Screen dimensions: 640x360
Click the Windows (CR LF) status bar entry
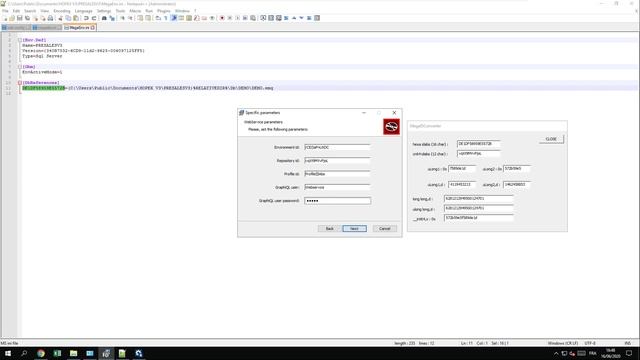(x=562, y=343)
